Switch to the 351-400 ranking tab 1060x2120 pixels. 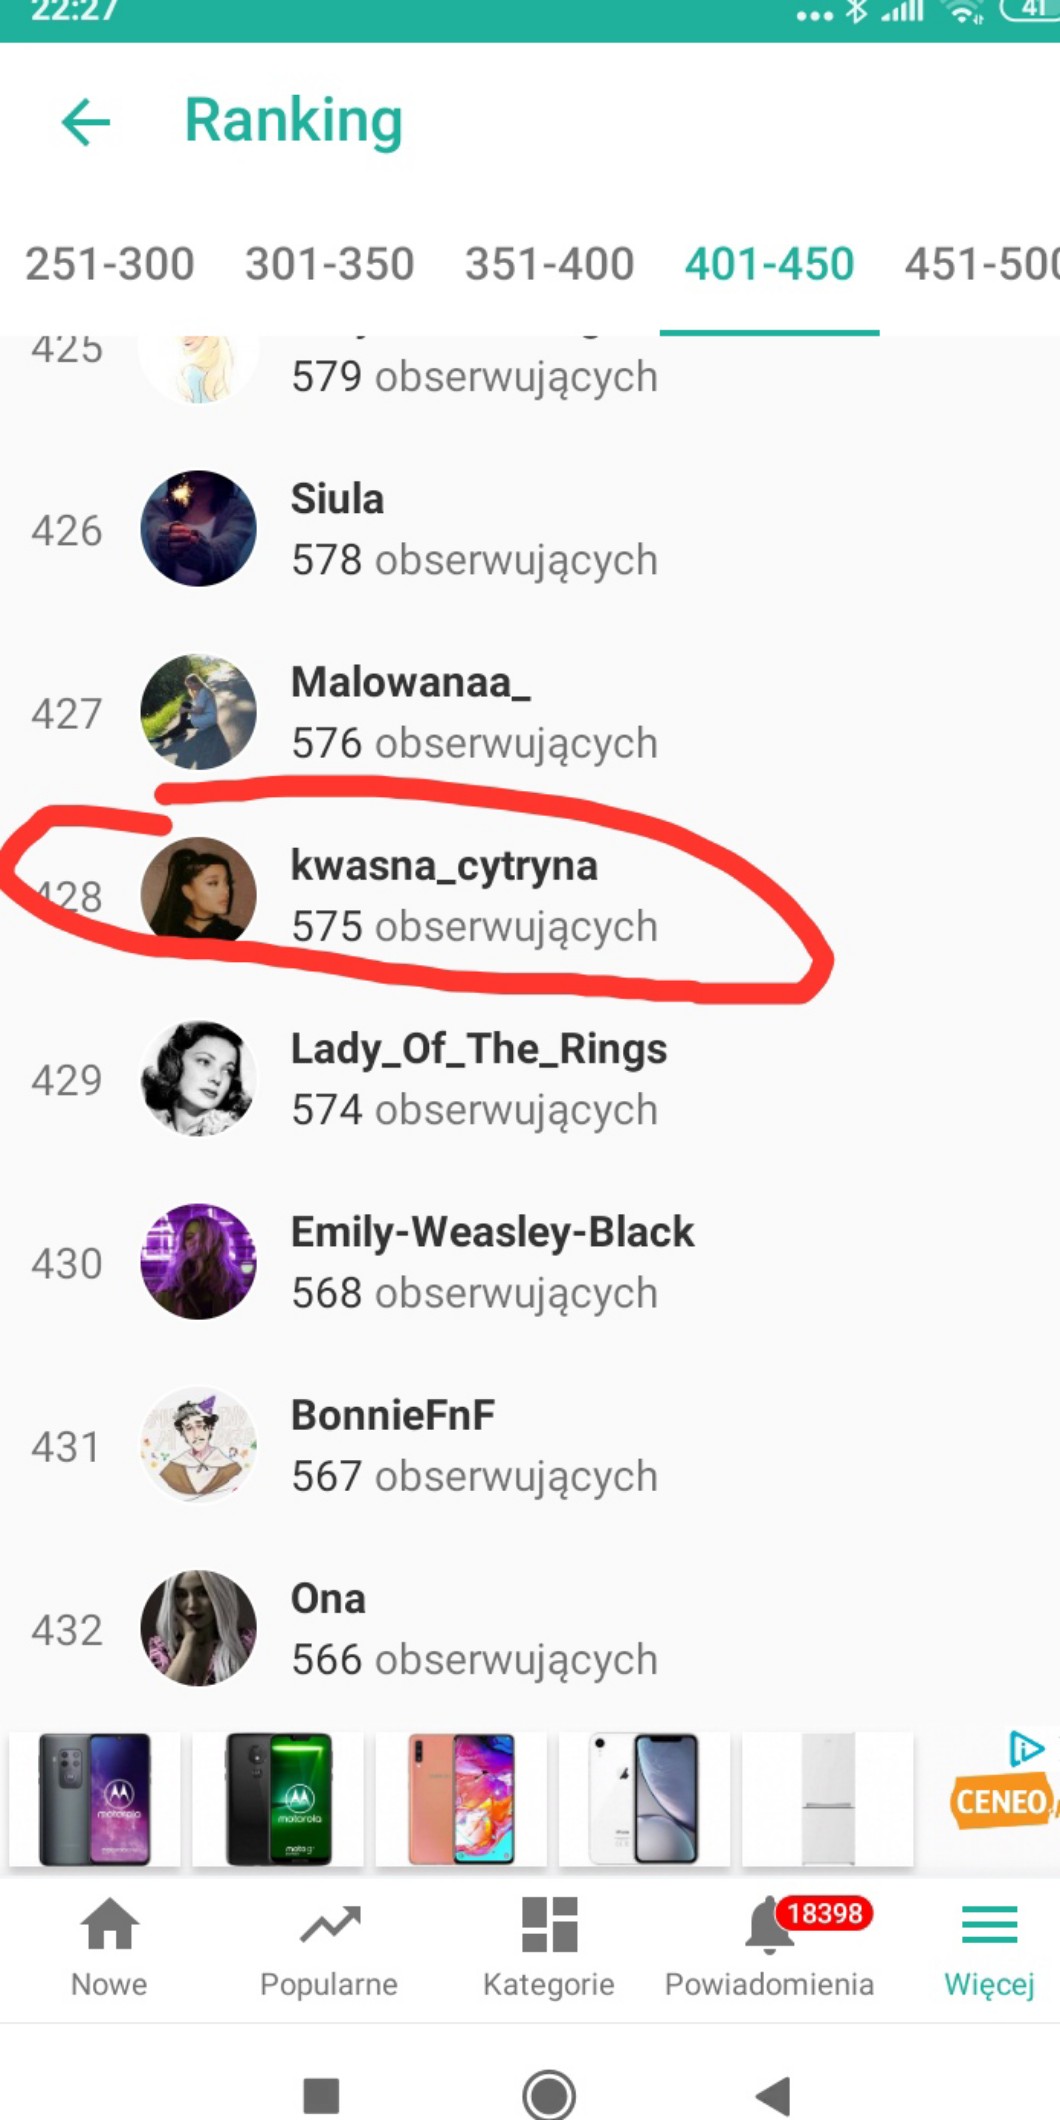coord(550,264)
